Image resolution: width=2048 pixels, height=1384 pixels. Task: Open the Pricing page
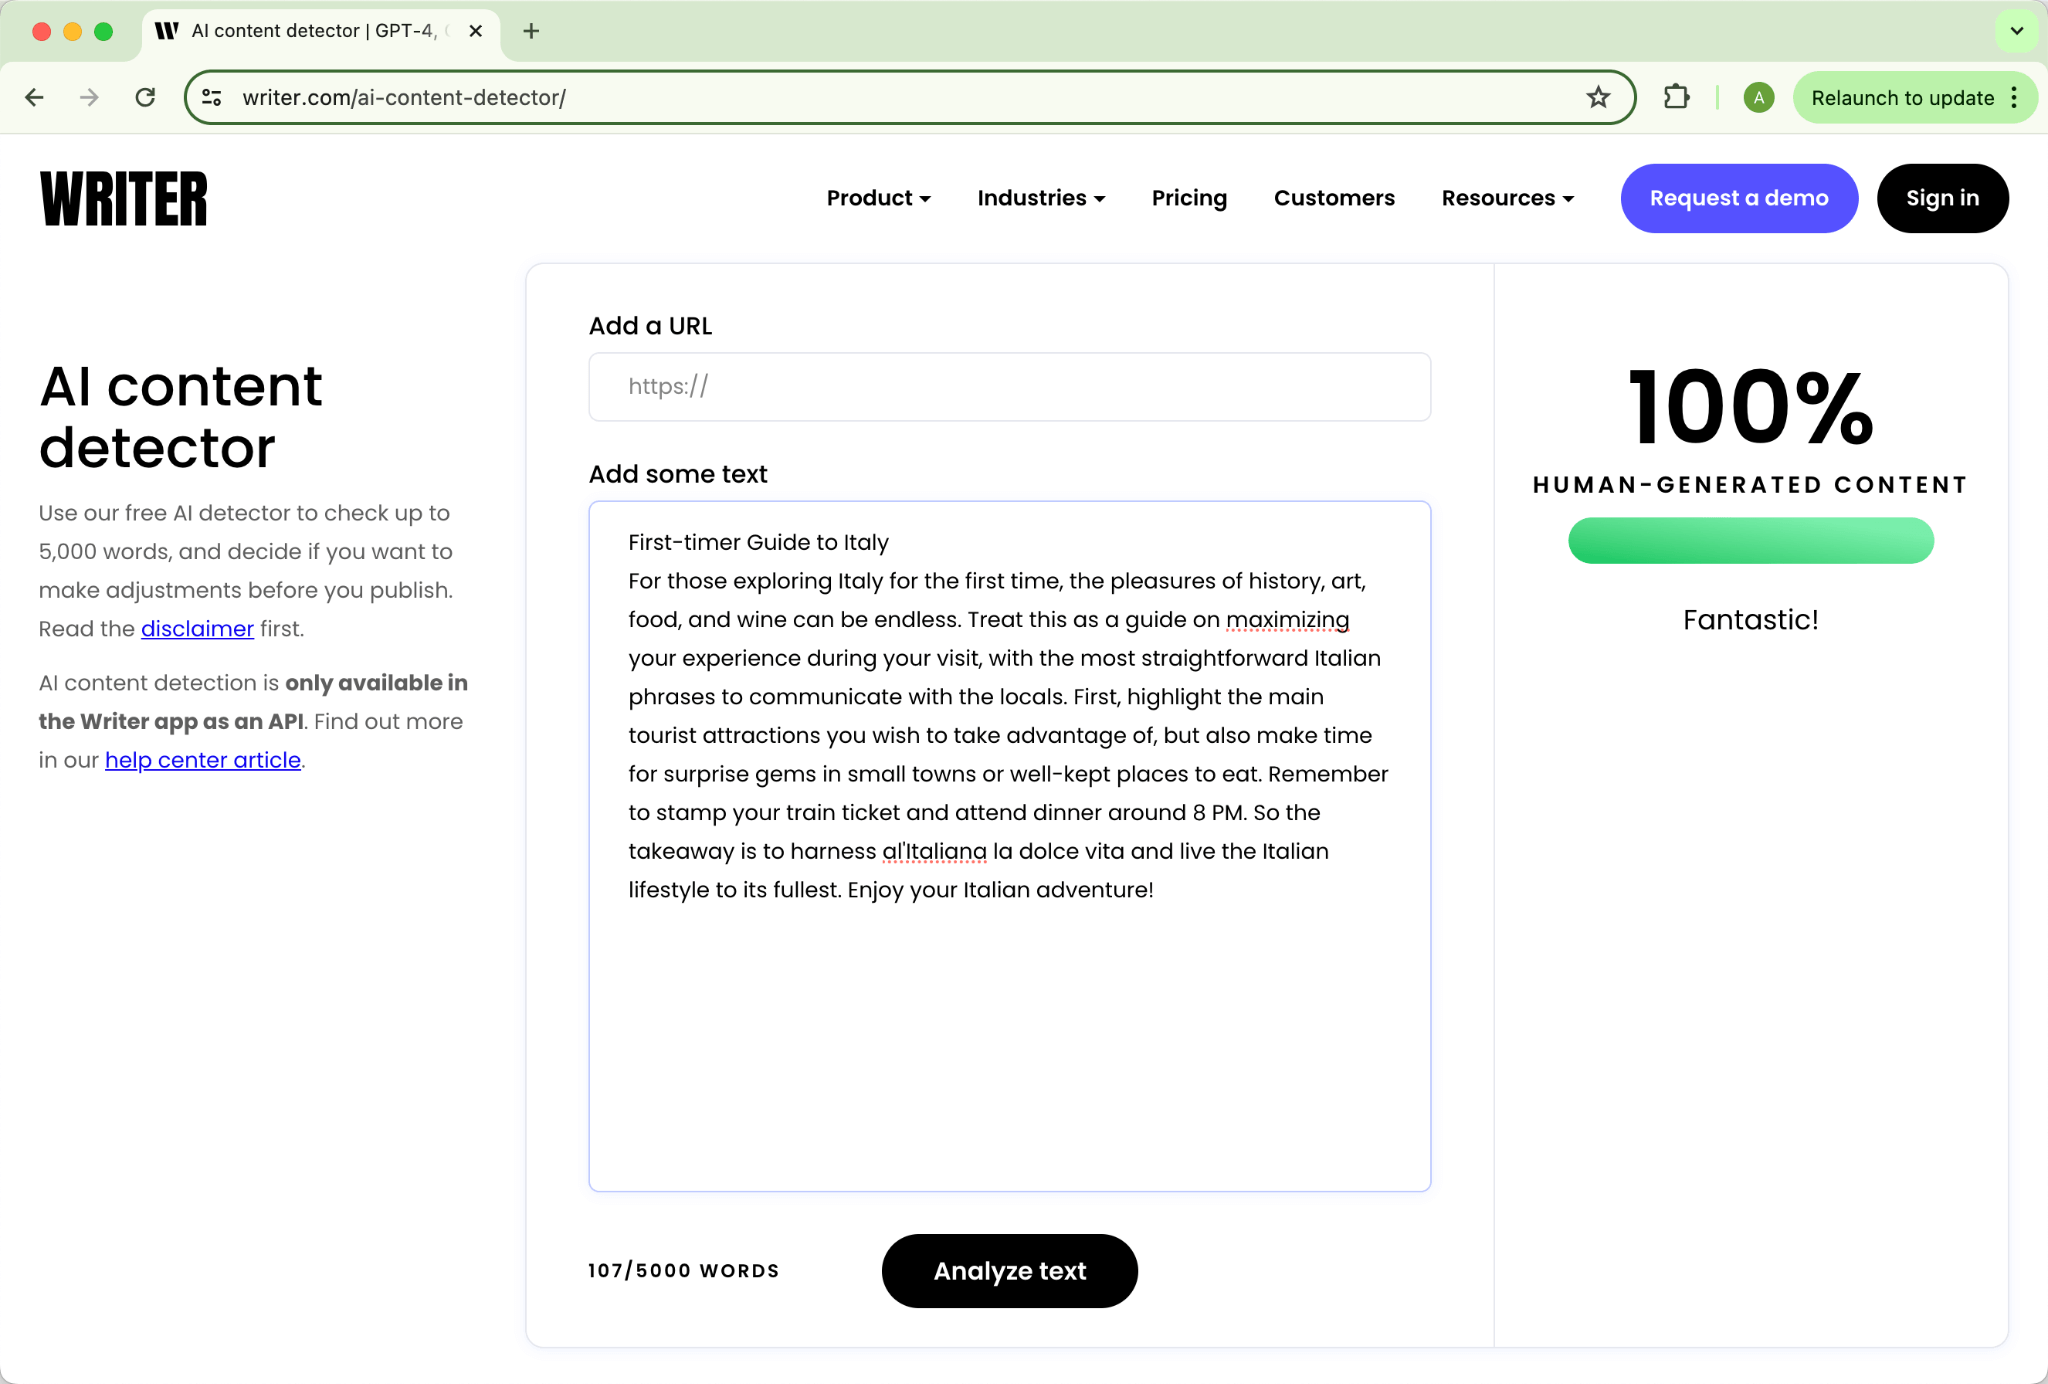(x=1189, y=198)
